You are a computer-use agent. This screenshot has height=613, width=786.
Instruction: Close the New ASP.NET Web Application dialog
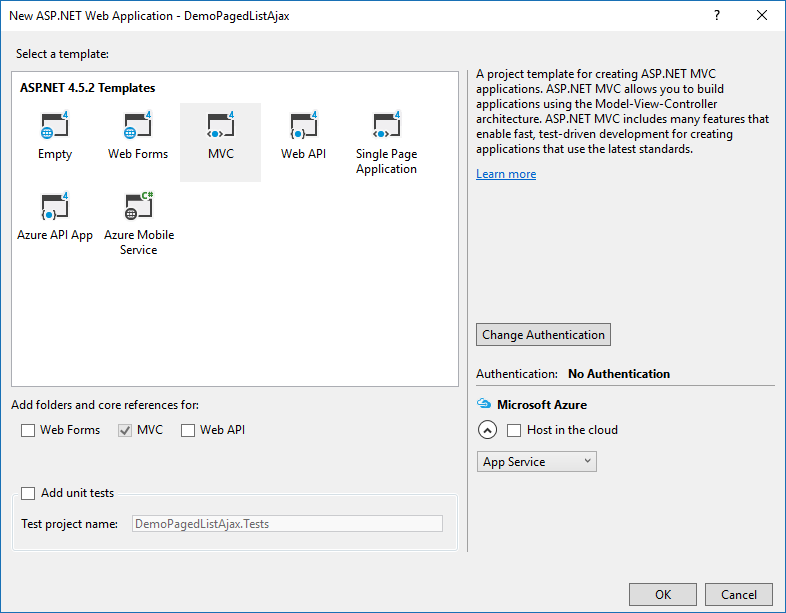(x=761, y=16)
